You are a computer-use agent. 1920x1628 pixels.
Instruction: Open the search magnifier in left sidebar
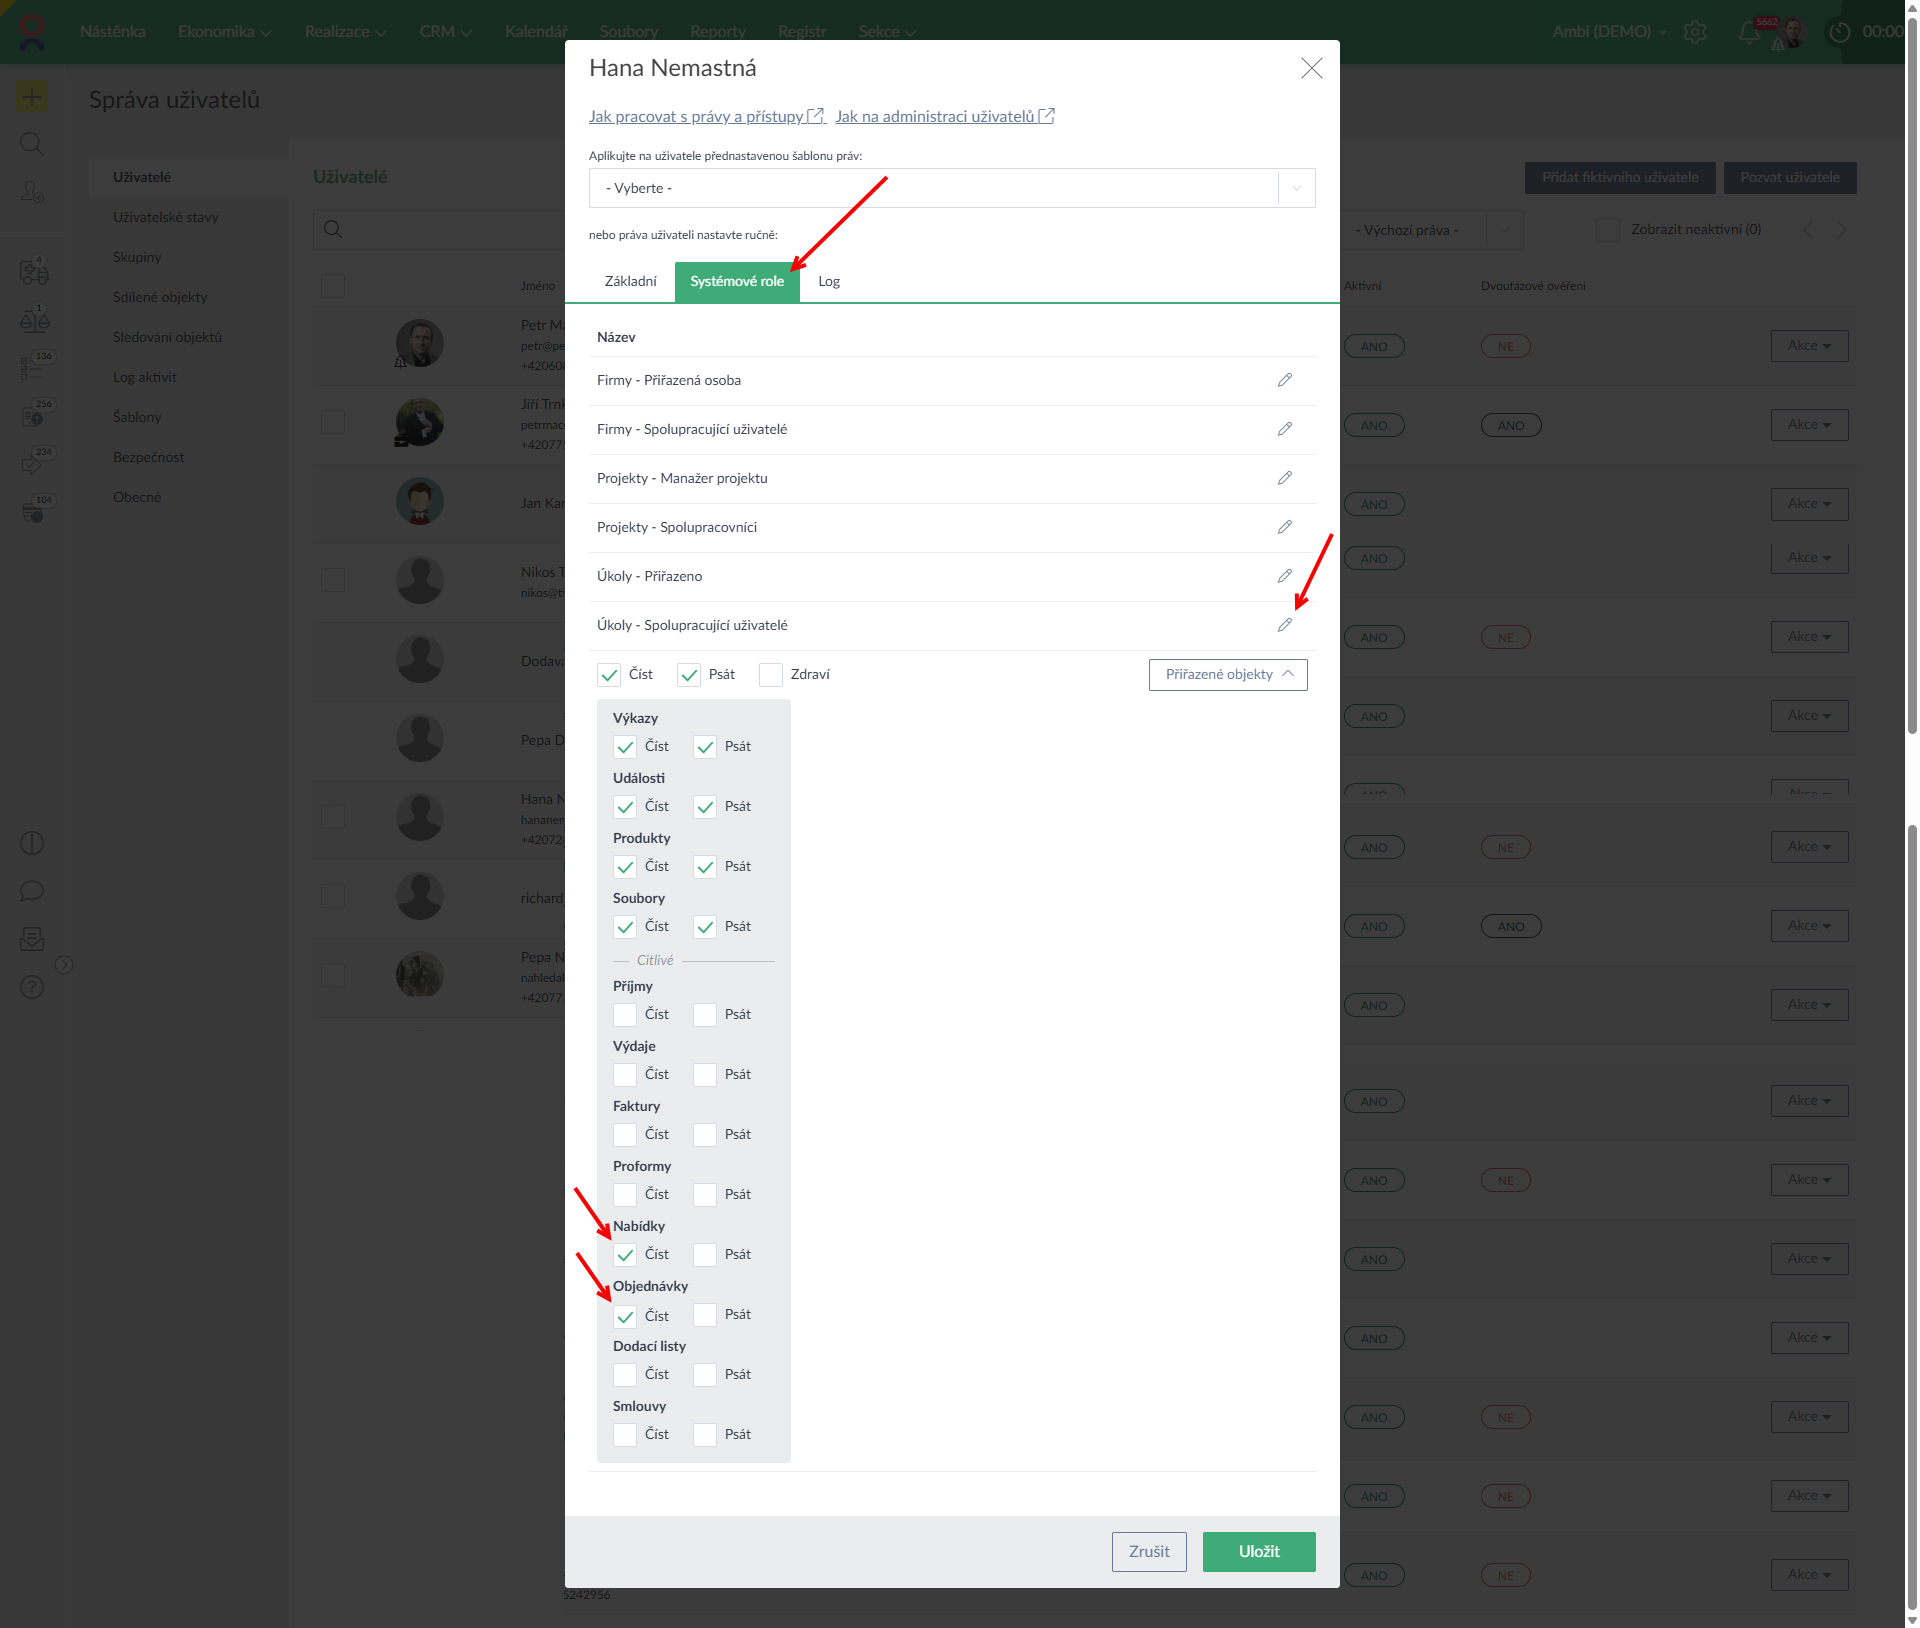click(x=32, y=144)
